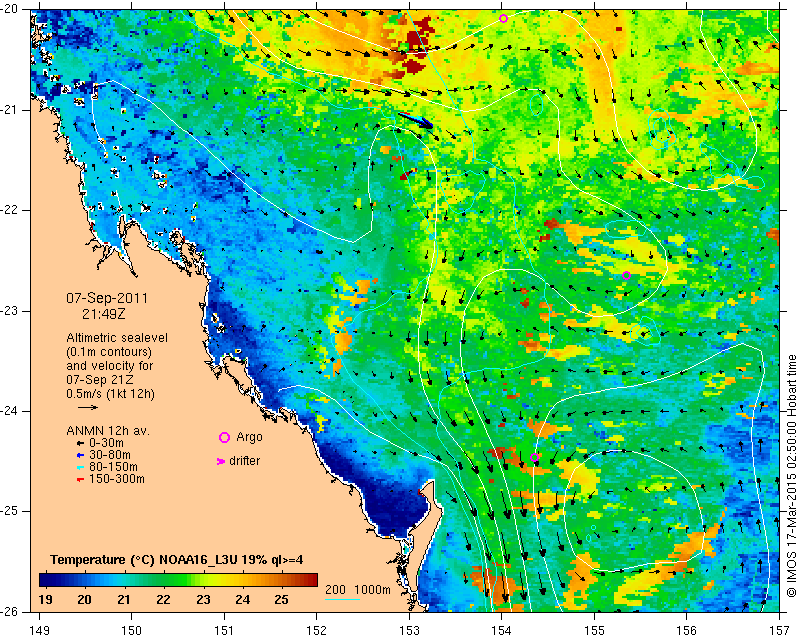Click the large blue ANMN current arrow near -21
The width and height of the screenshot is (800, 640).
(415, 120)
